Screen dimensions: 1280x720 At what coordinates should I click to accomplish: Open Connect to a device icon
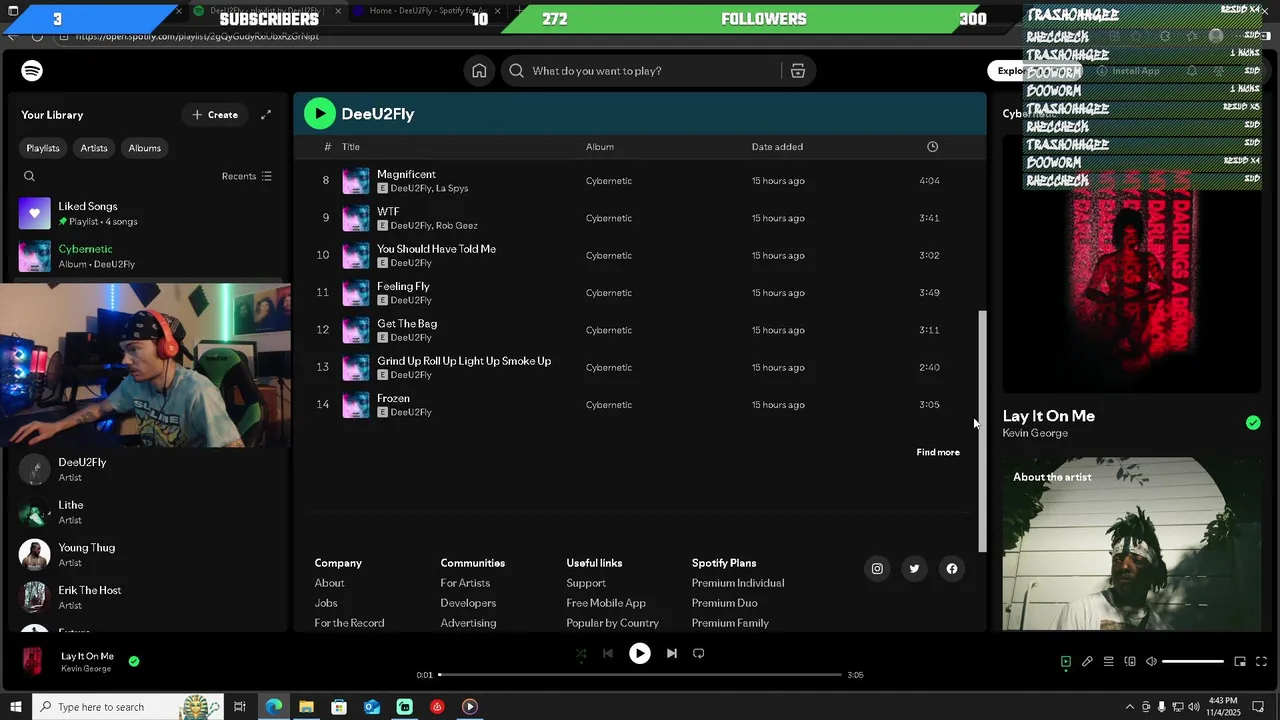point(1130,662)
